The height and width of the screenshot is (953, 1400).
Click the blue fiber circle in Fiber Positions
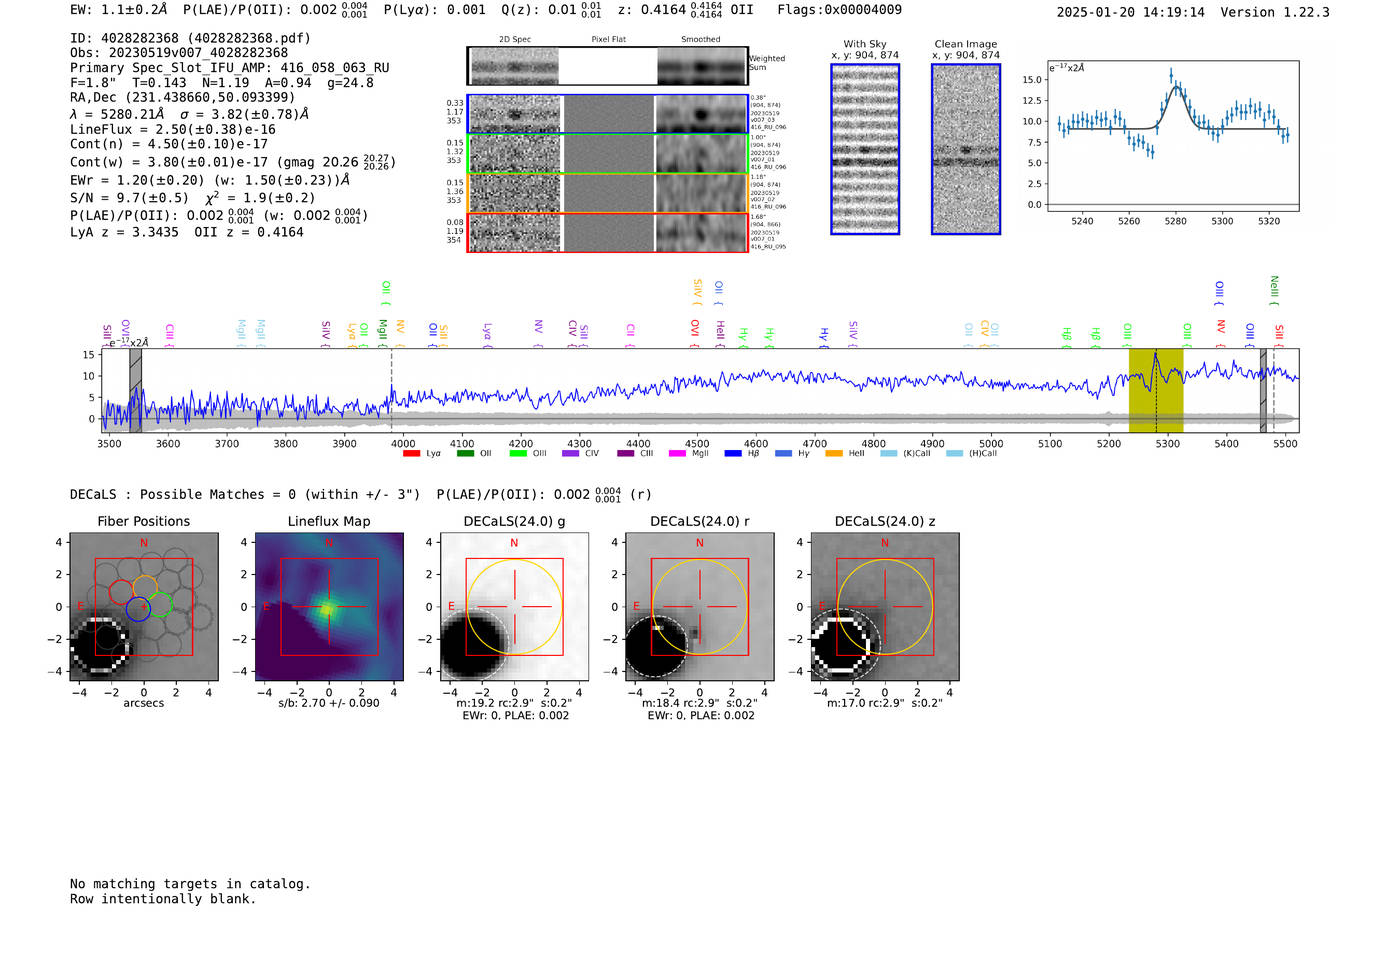138,608
